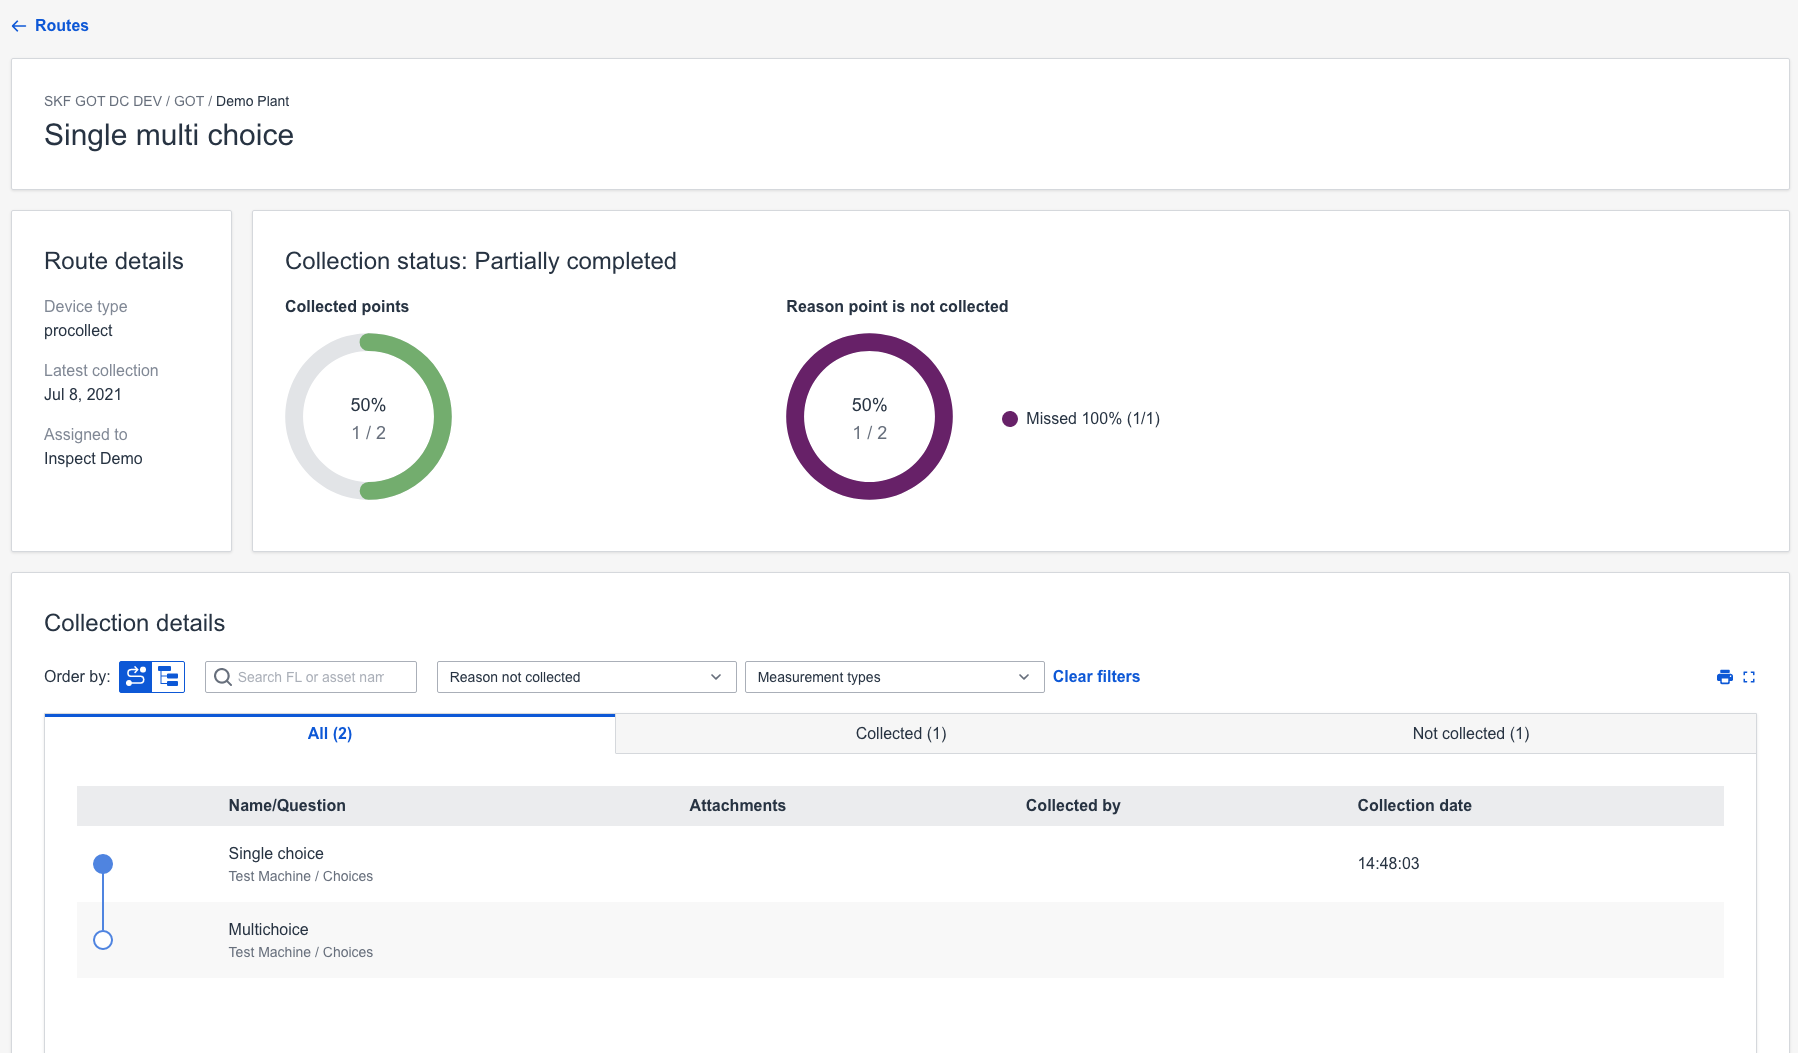Go back via the Routes link
The height and width of the screenshot is (1053, 1798).
coord(62,26)
